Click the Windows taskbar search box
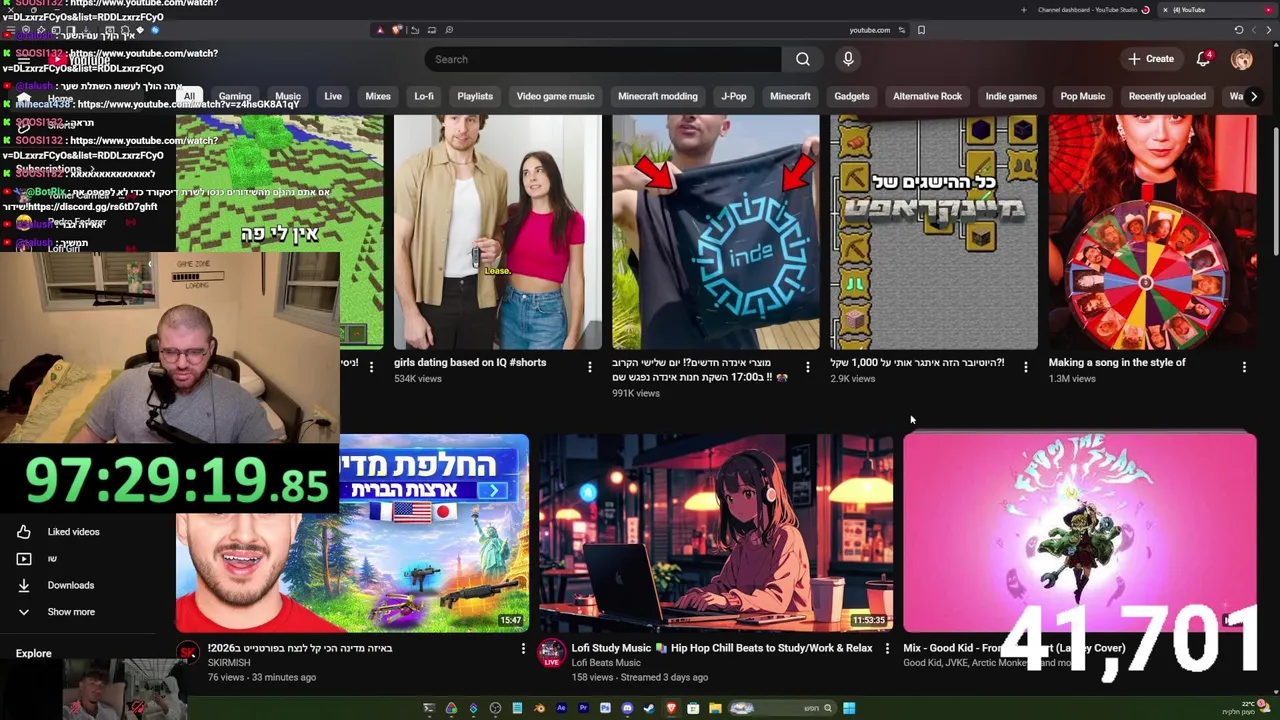 point(783,708)
